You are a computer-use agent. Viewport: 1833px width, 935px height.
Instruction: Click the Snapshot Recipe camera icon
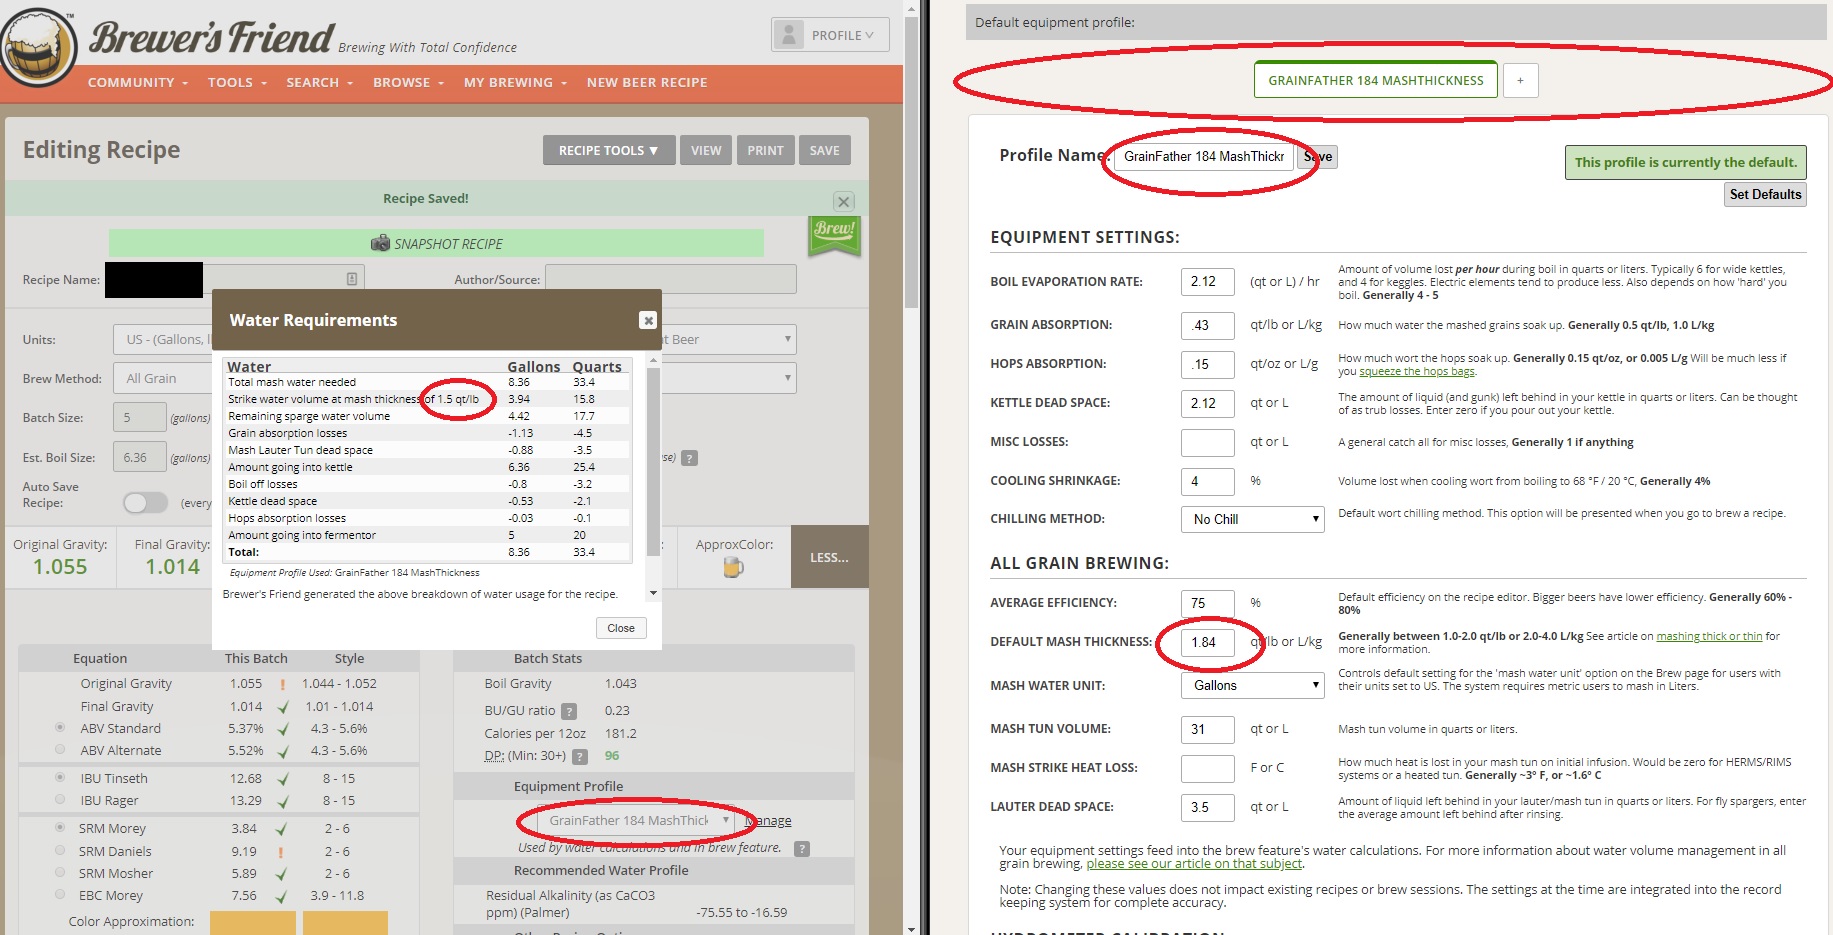click(380, 243)
